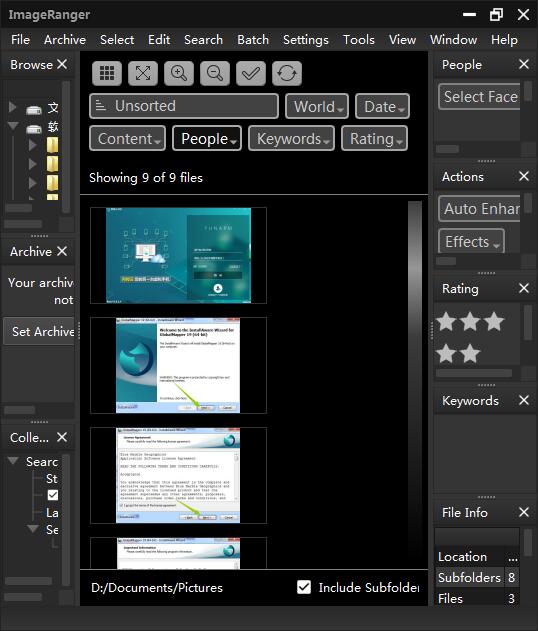Image resolution: width=538 pixels, height=631 pixels.
Task: Click the checkmark select-all icon
Action: (x=251, y=74)
